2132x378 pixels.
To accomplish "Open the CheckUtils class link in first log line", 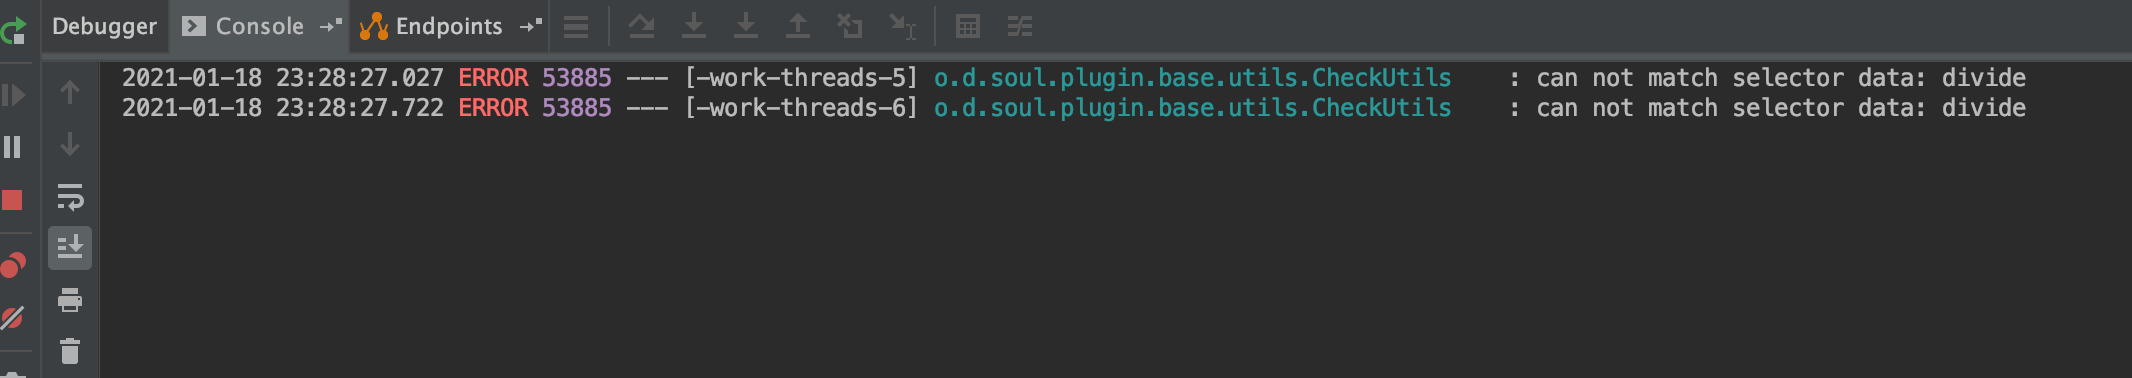I will pyautogui.click(x=1192, y=78).
